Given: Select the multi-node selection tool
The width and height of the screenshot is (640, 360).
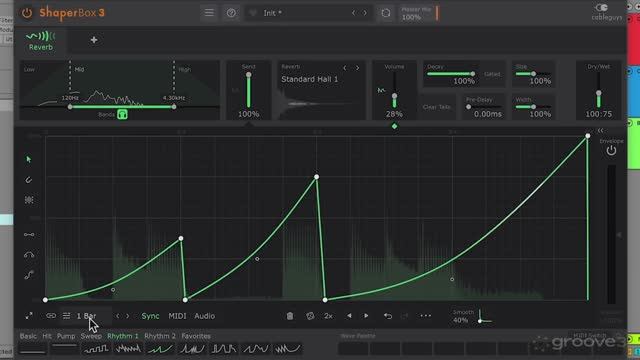Looking at the screenshot, I should (x=29, y=200).
